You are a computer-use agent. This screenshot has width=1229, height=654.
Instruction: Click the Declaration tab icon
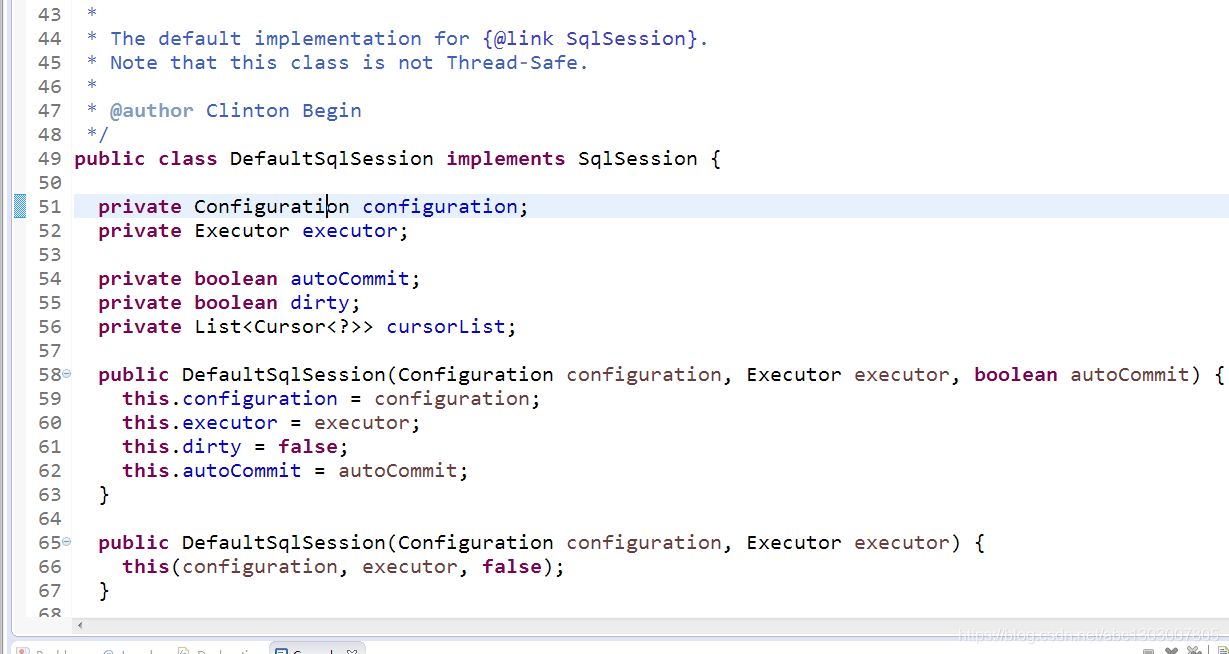coord(185,650)
